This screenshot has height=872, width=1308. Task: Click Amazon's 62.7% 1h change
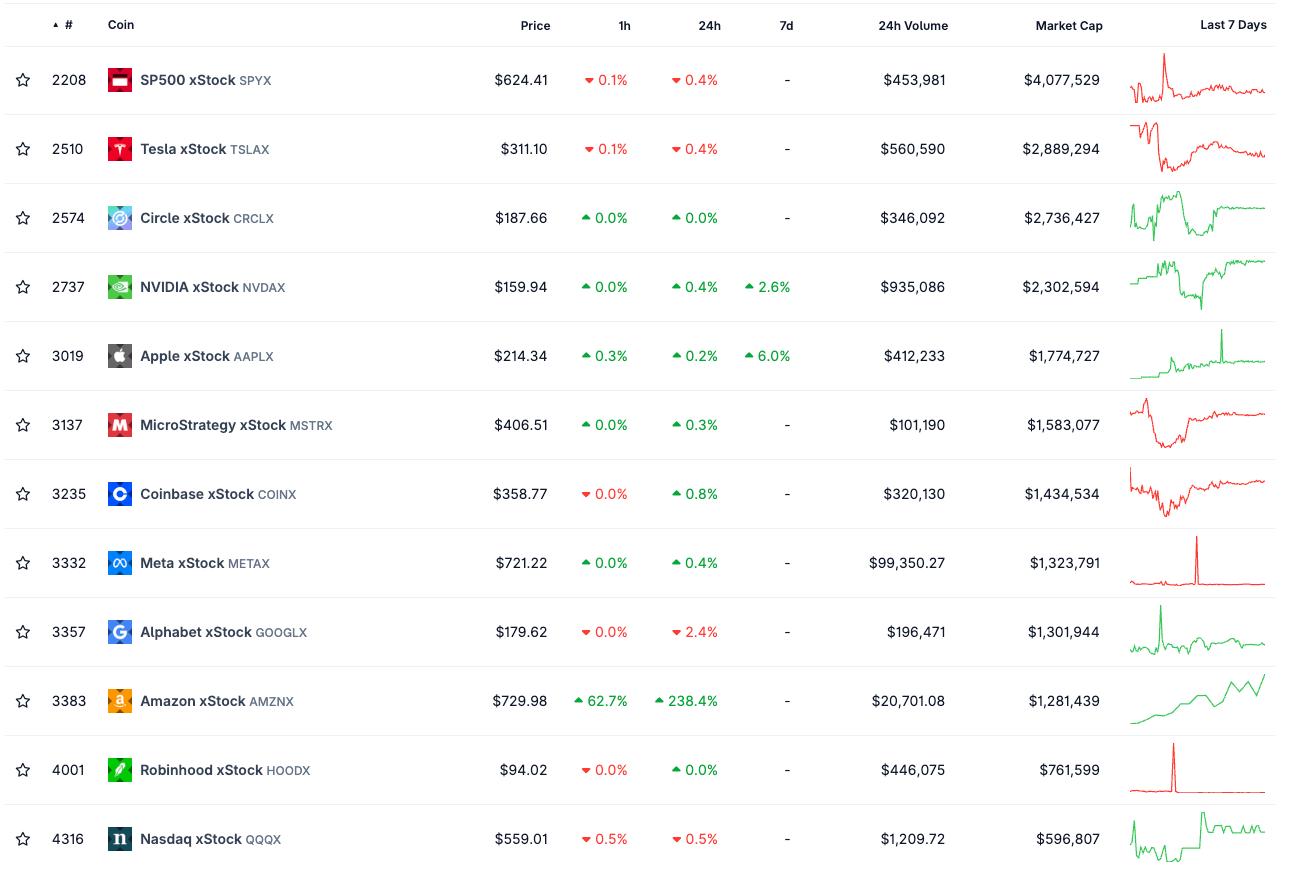tap(601, 701)
